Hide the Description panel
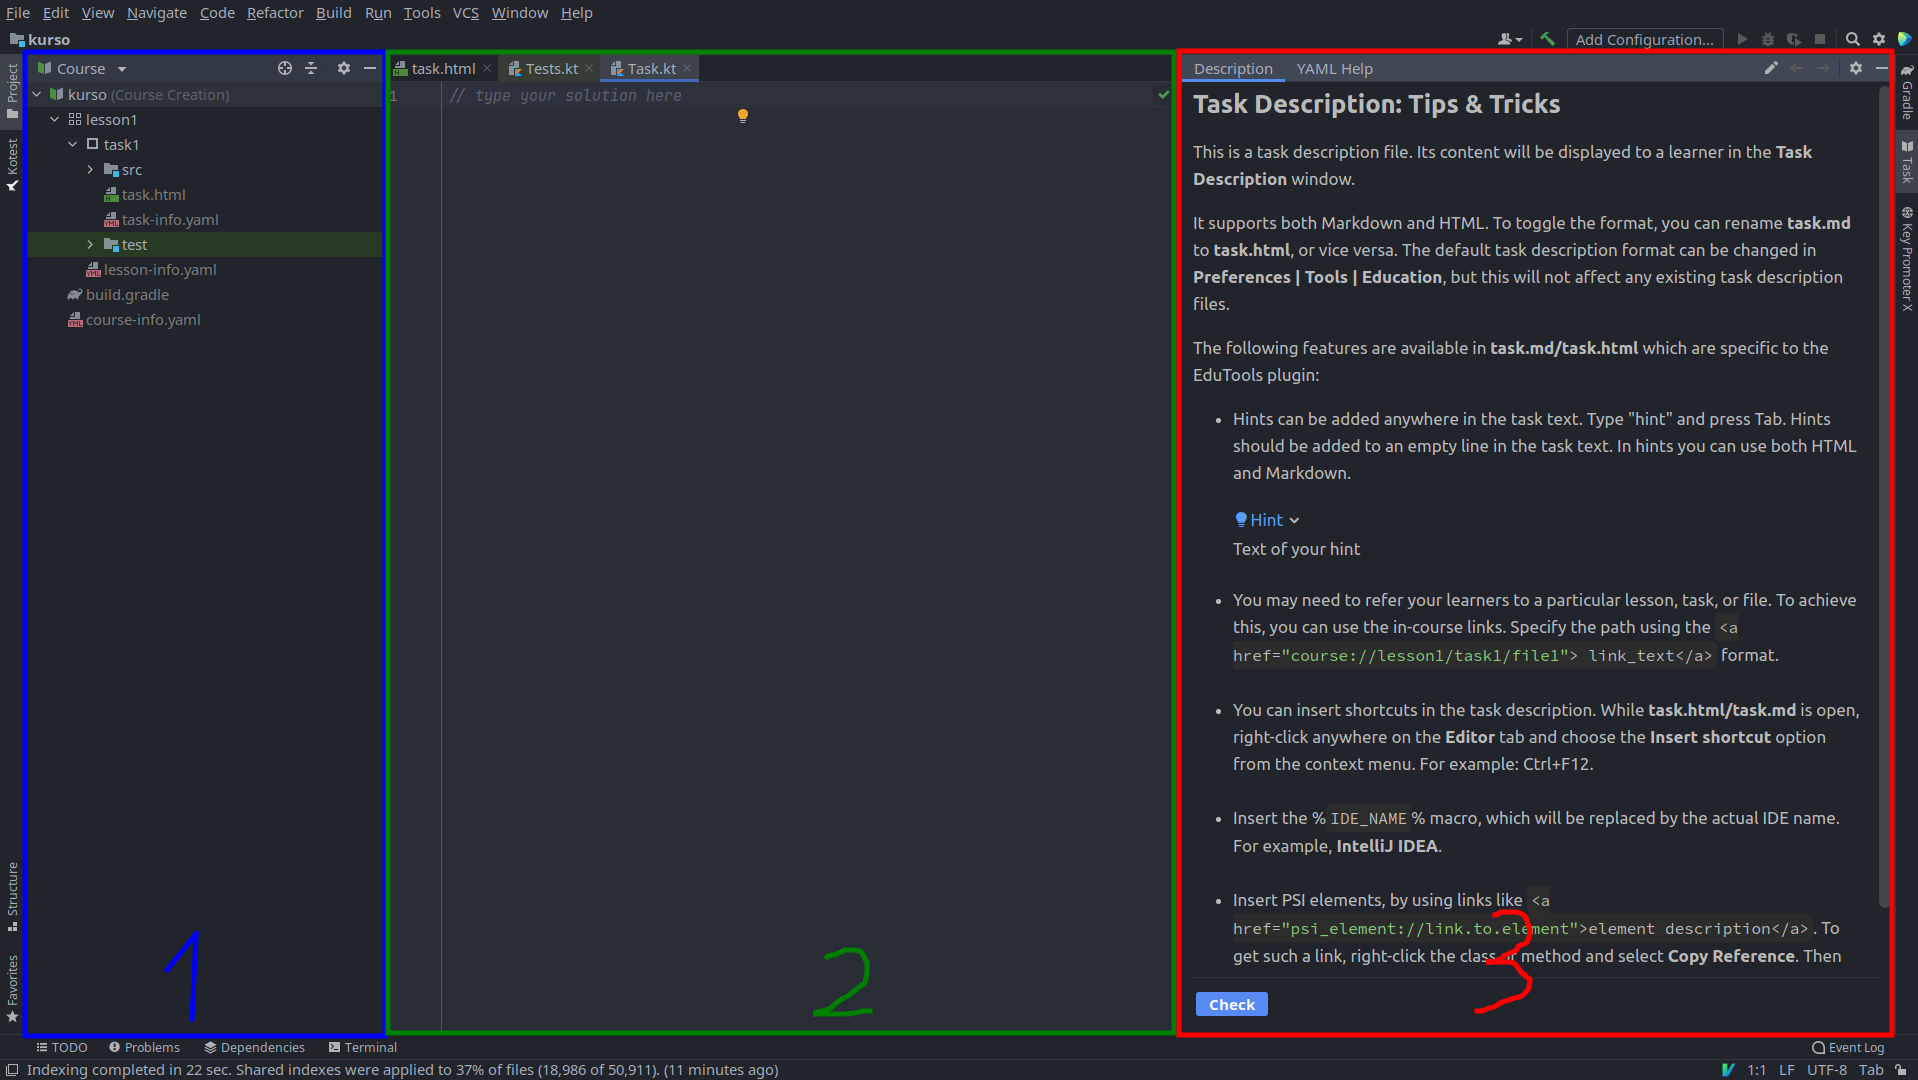Screen dimensions: 1918x1080 pos(1881,68)
